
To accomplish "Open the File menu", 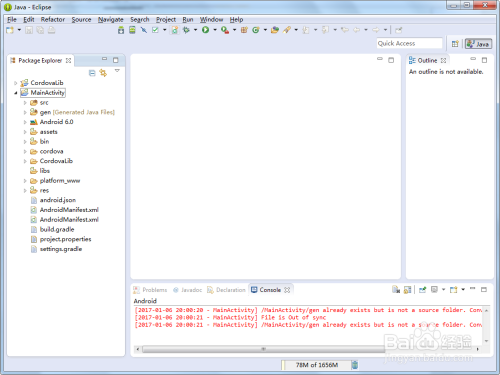I will [x=12, y=19].
